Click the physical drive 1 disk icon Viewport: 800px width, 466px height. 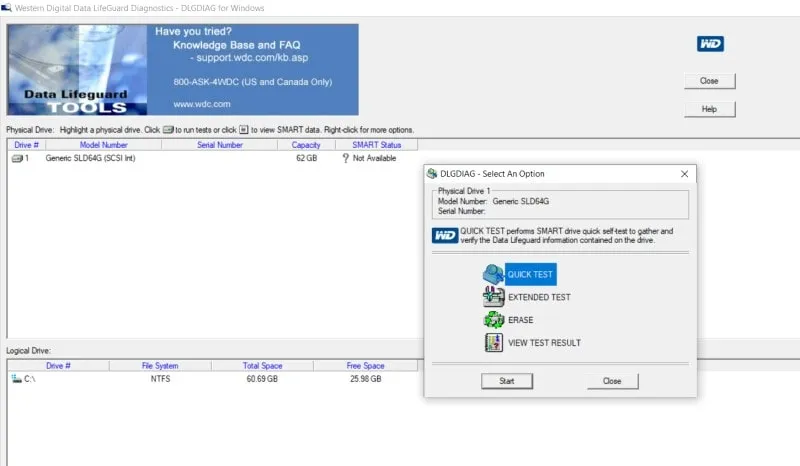17,159
